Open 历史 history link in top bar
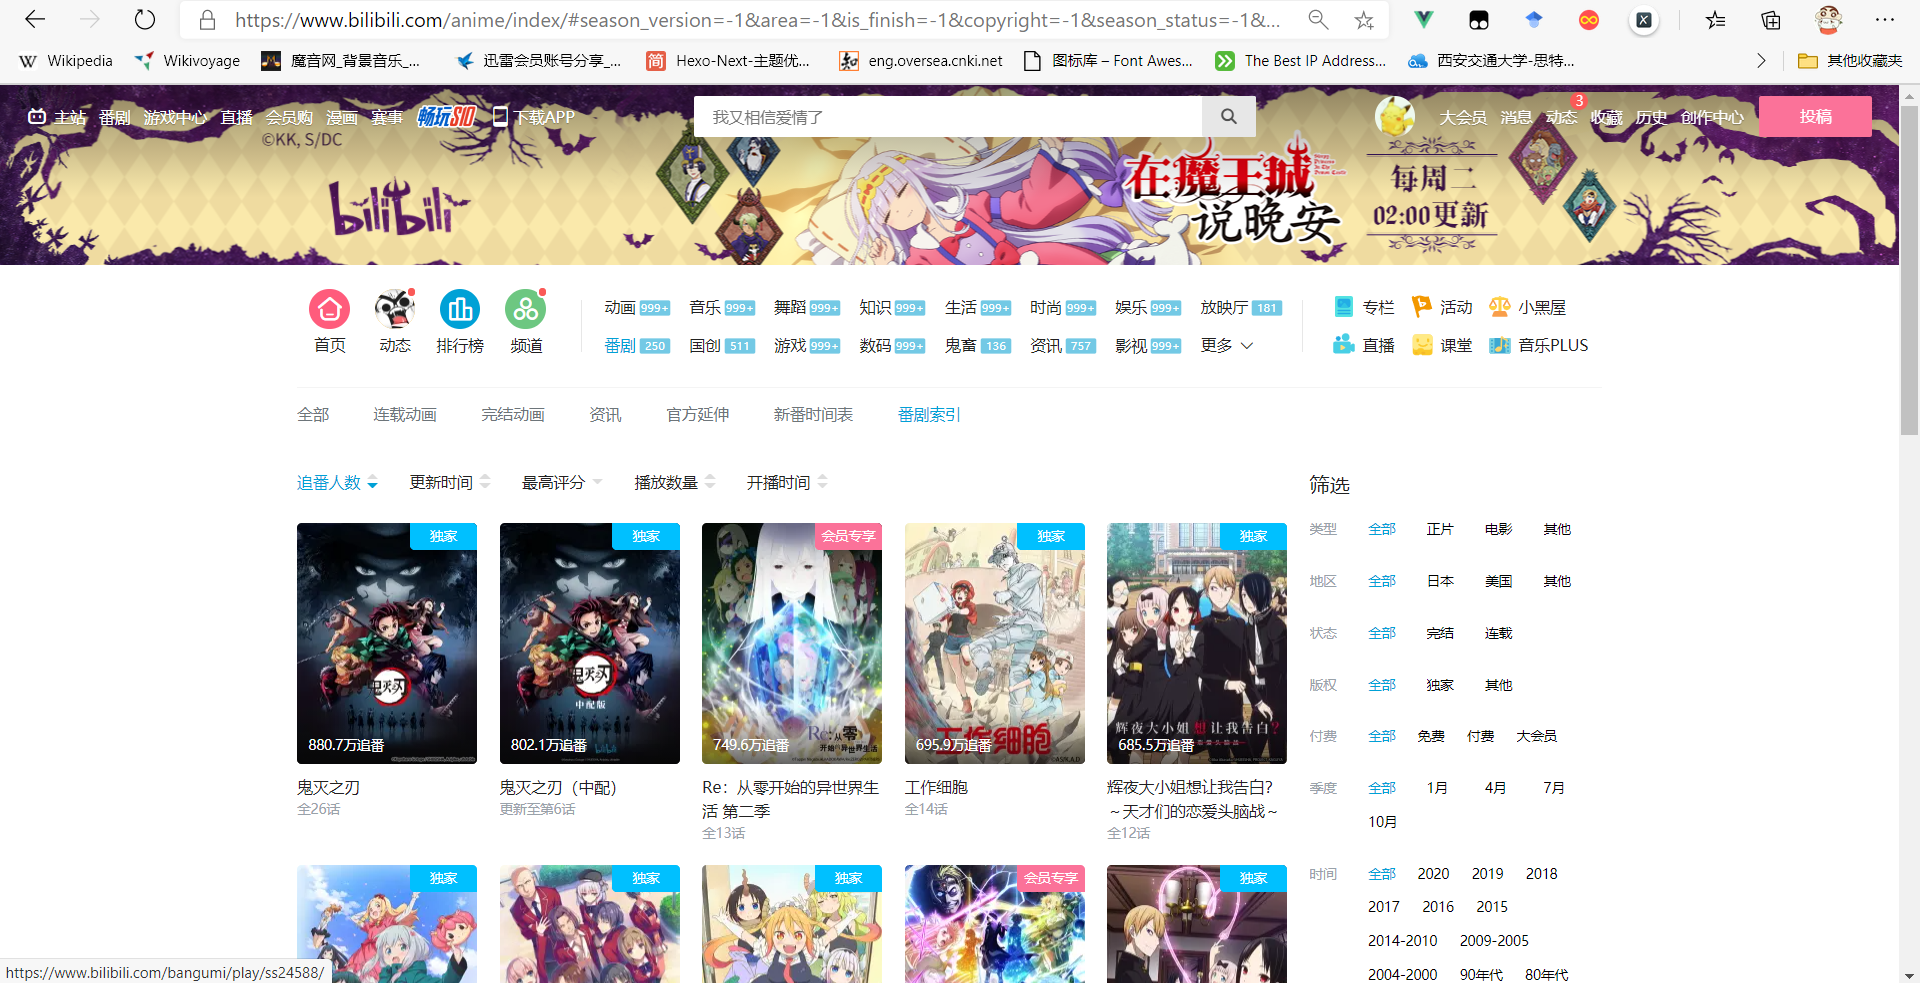The width and height of the screenshot is (1920, 983). pos(1651,117)
